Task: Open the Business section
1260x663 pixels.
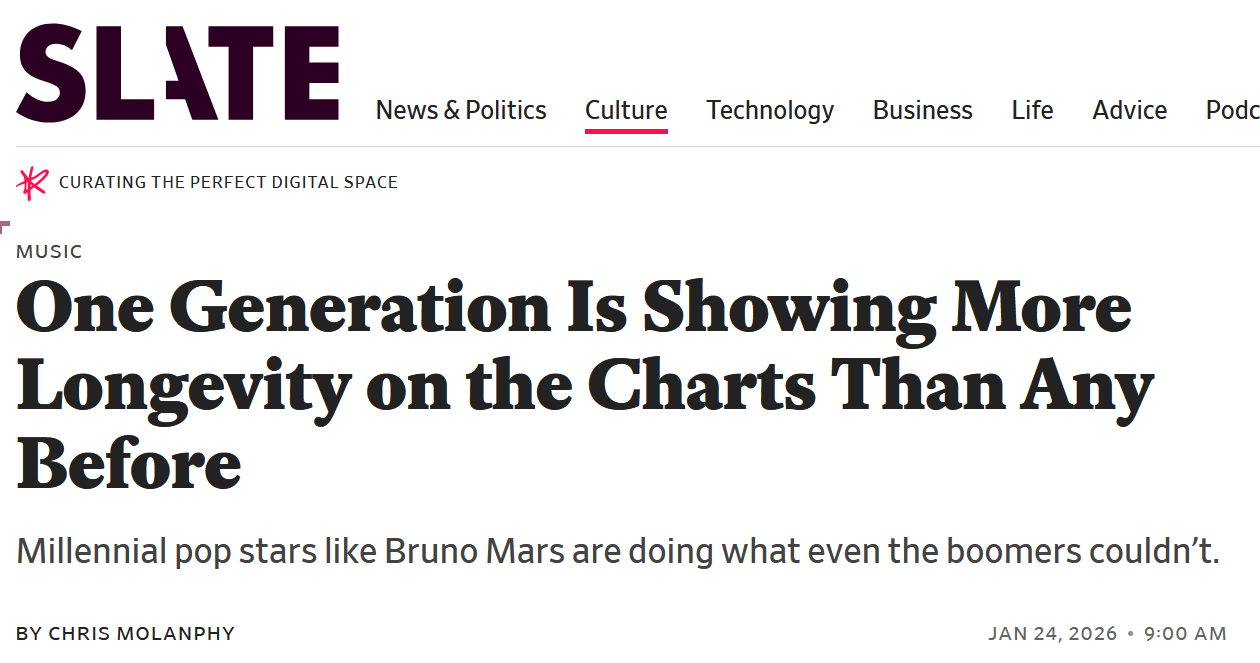Action: click(x=922, y=110)
